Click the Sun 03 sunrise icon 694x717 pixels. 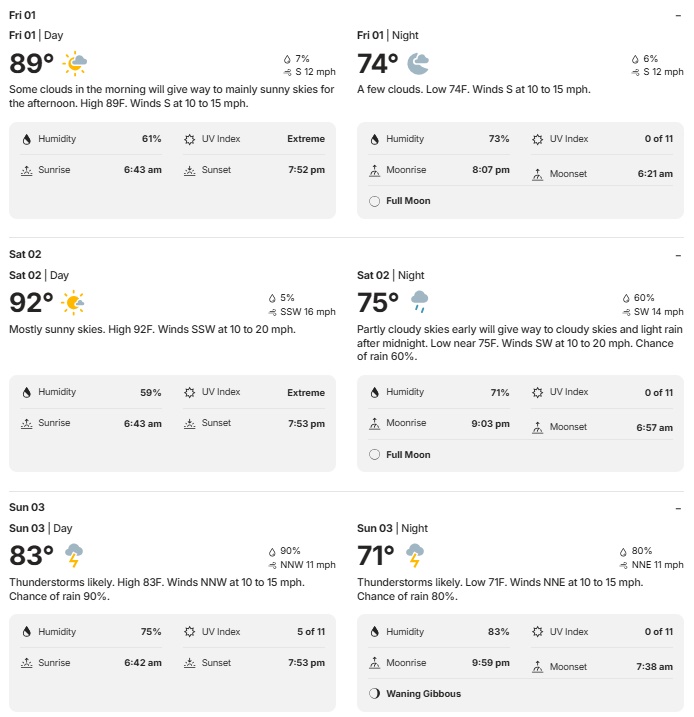[x=27, y=663]
